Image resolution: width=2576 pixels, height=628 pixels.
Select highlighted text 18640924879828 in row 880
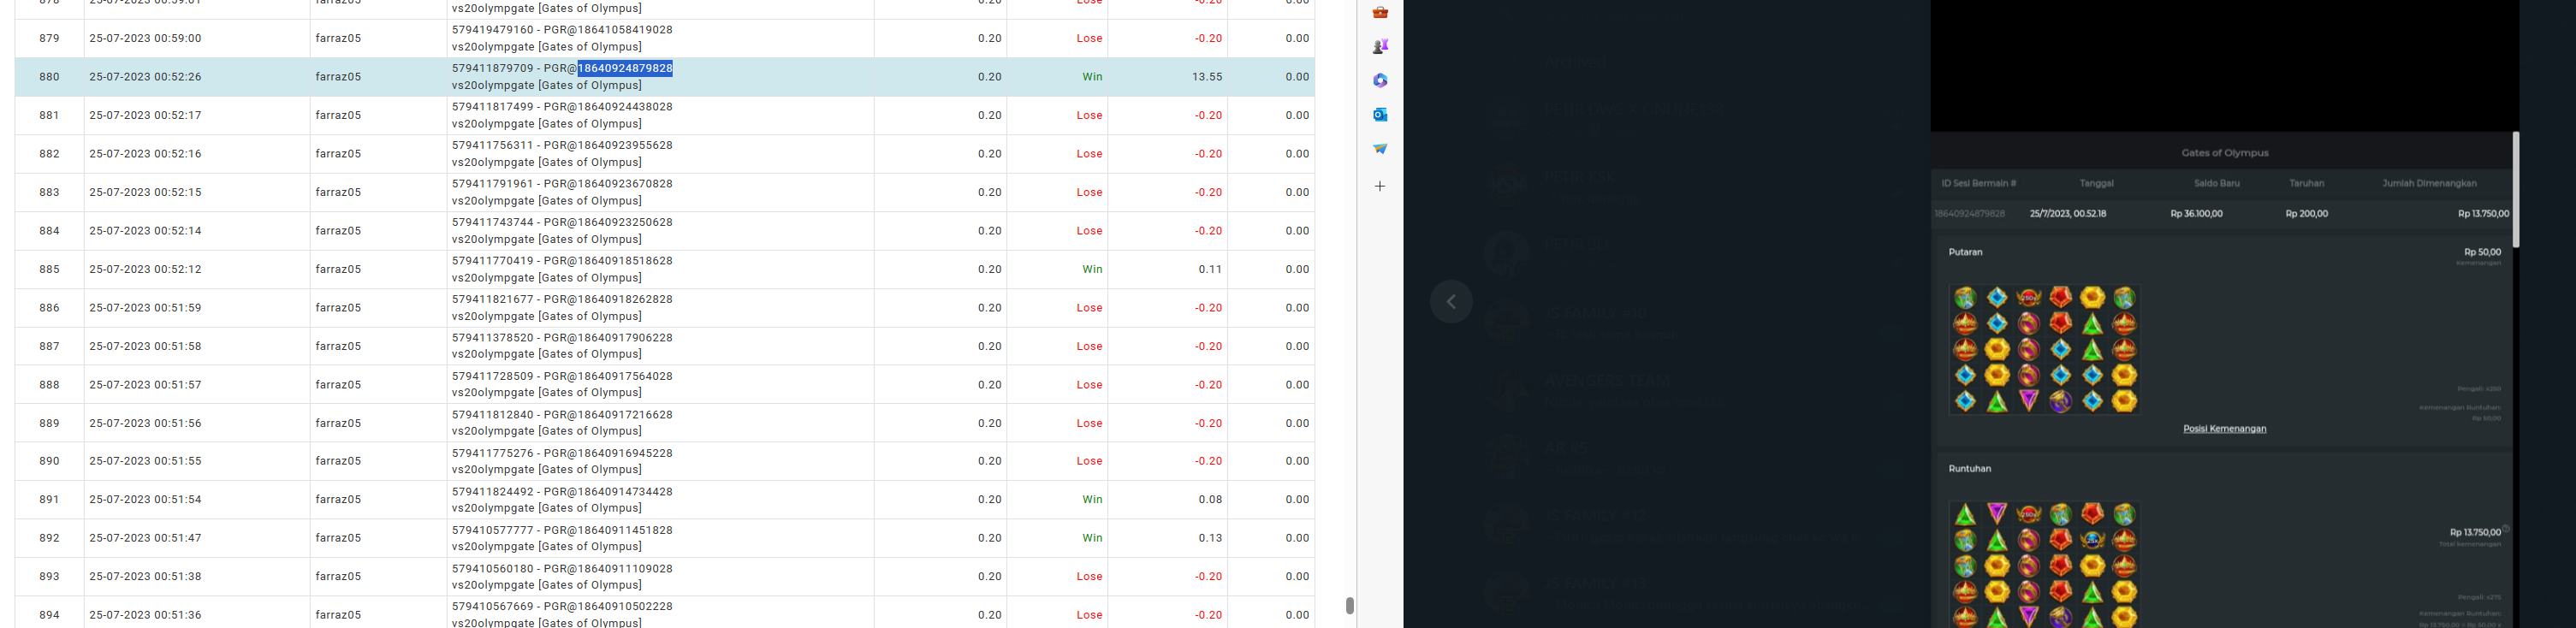[625, 68]
